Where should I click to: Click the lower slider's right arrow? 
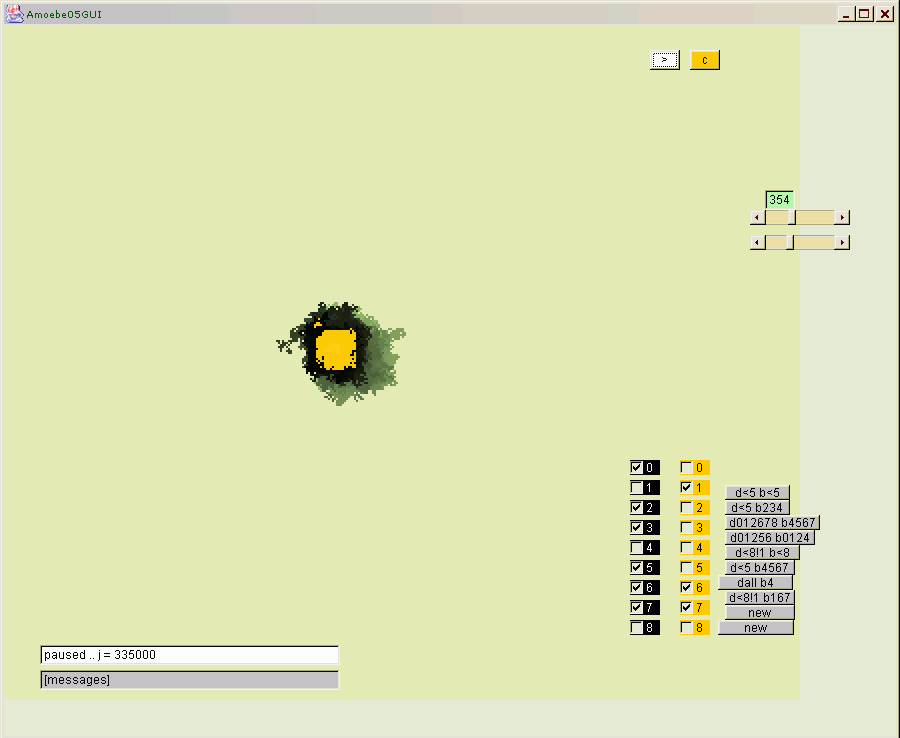(842, 242)
